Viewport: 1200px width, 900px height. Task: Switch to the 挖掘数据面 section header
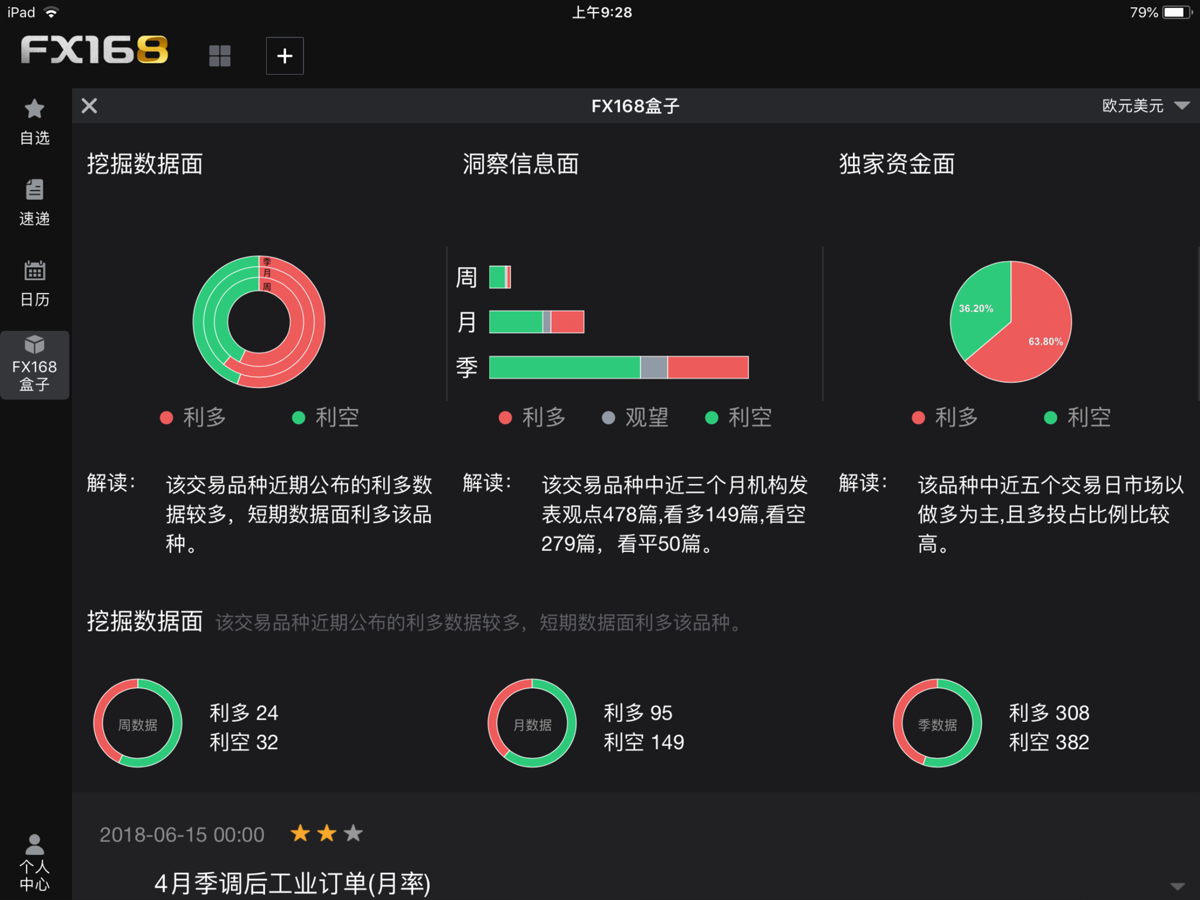click(144, 164)
